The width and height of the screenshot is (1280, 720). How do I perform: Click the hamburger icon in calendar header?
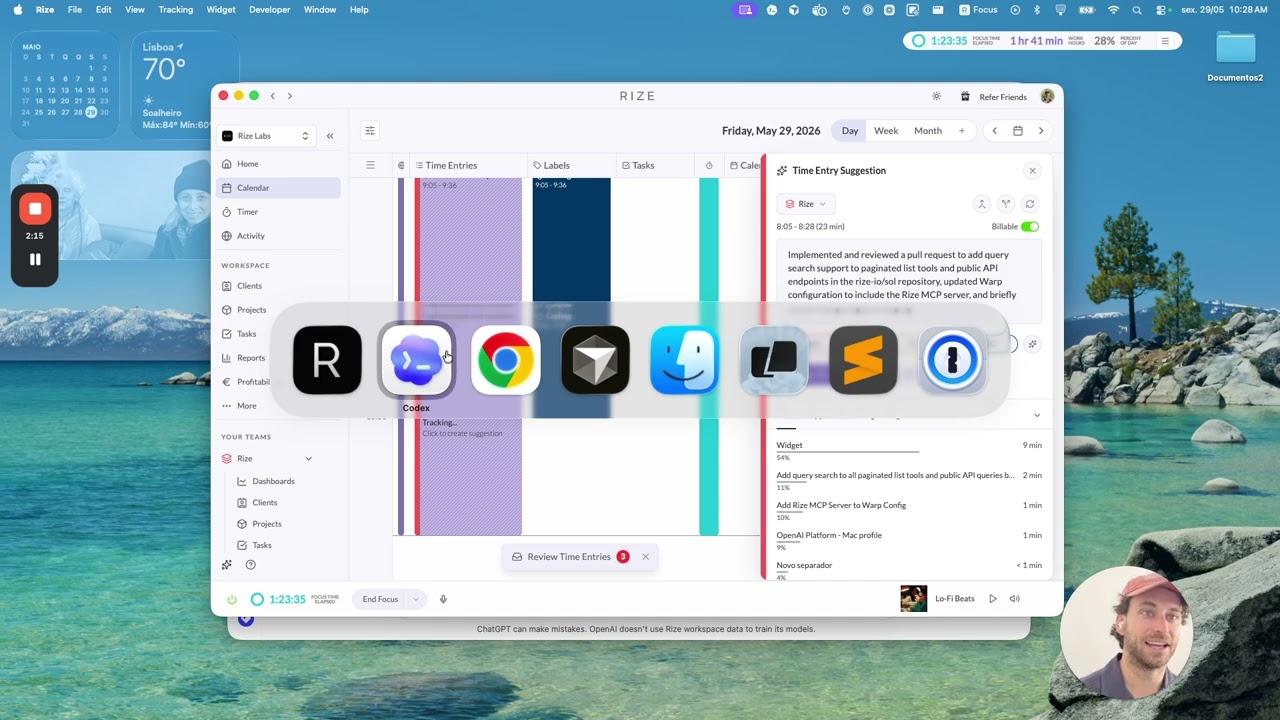pyautogui.click(x=370, y=165)
